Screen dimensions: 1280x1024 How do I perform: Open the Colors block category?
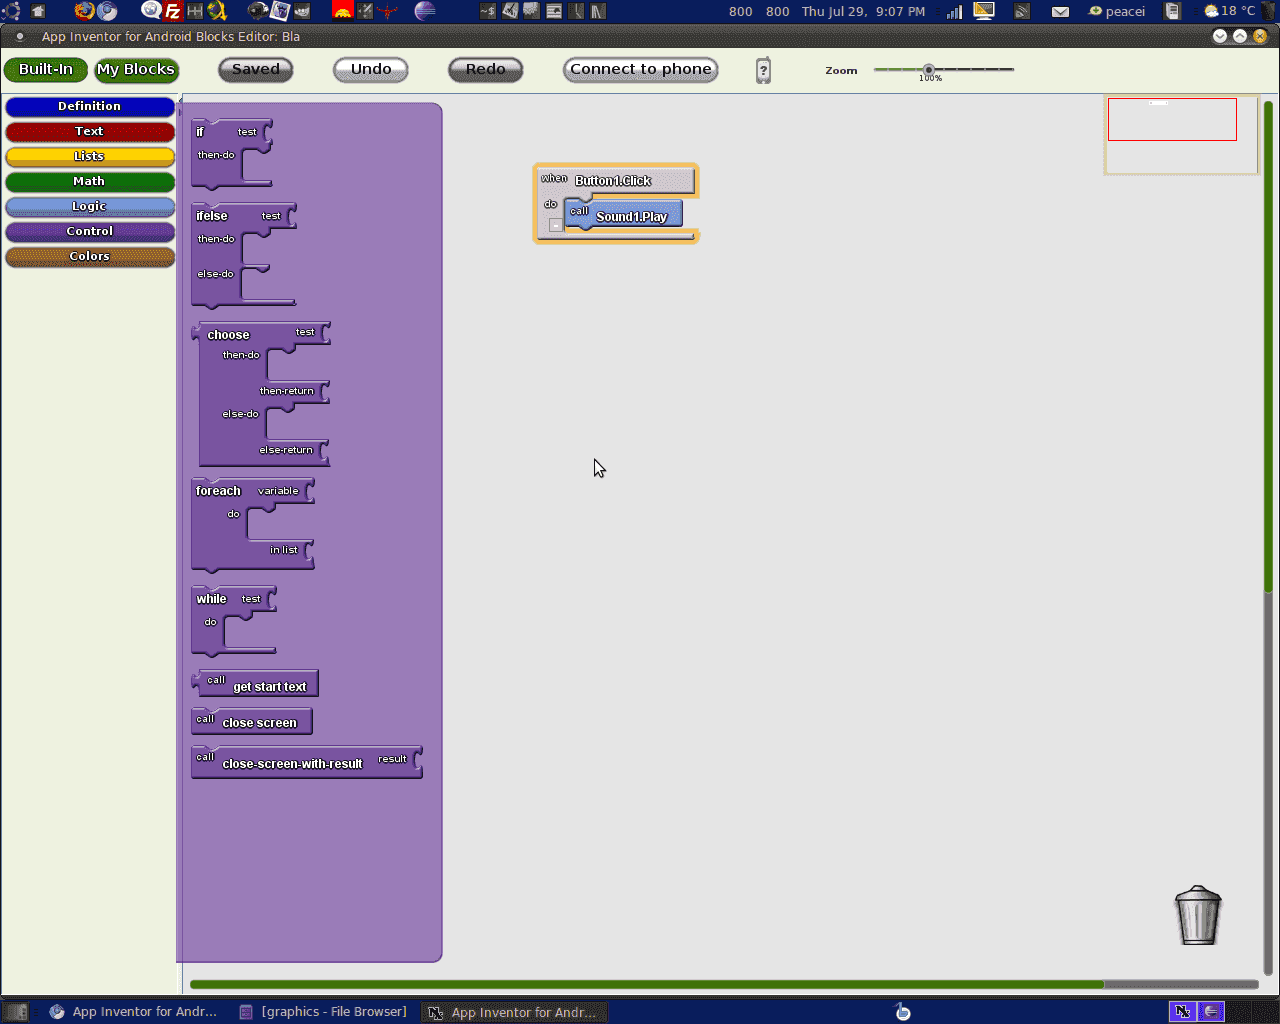(x=90, y=256)
